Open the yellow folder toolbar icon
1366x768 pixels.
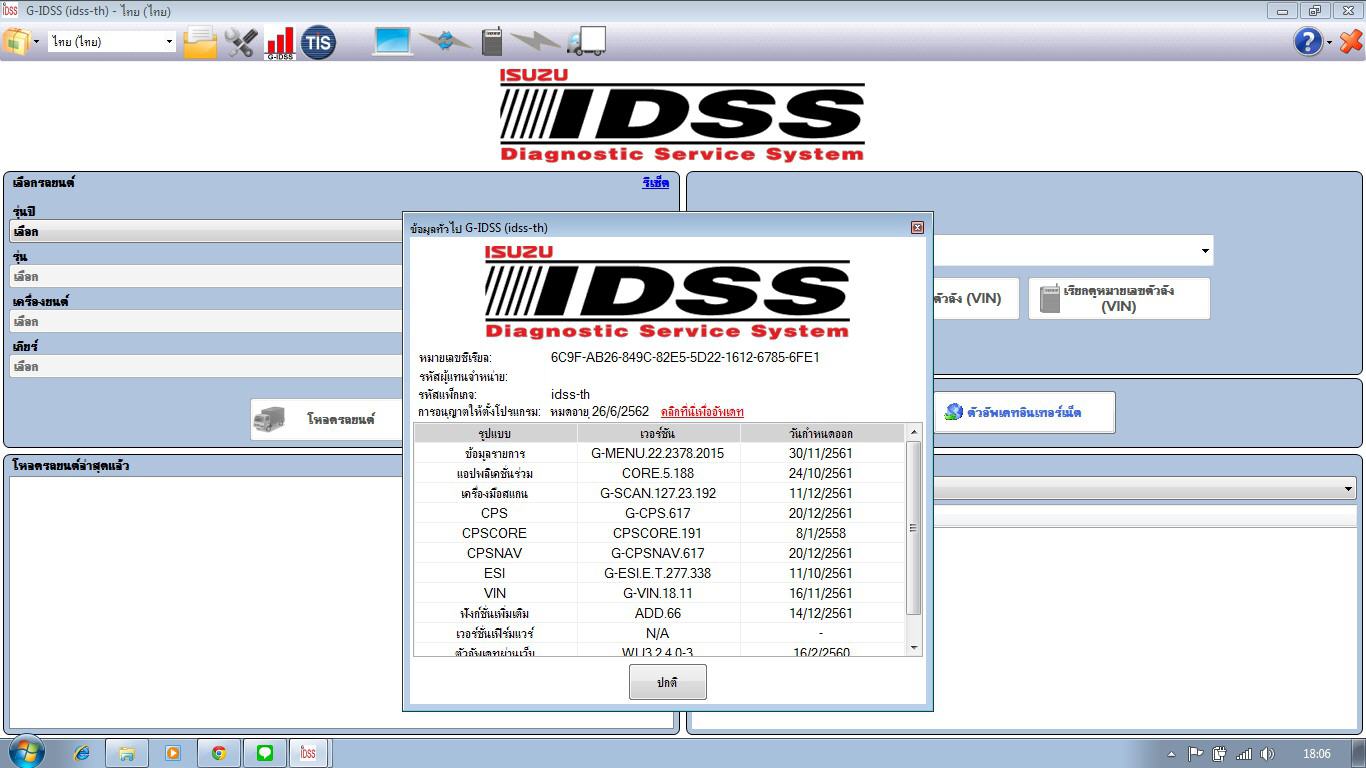click(x=200, y=42)
